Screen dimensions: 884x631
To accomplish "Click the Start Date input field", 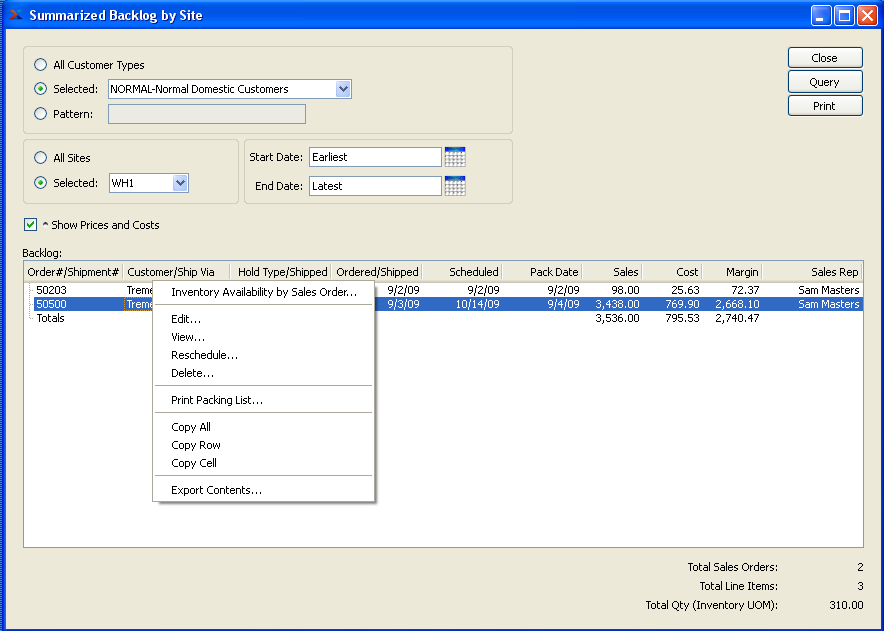I will (374, 157).
